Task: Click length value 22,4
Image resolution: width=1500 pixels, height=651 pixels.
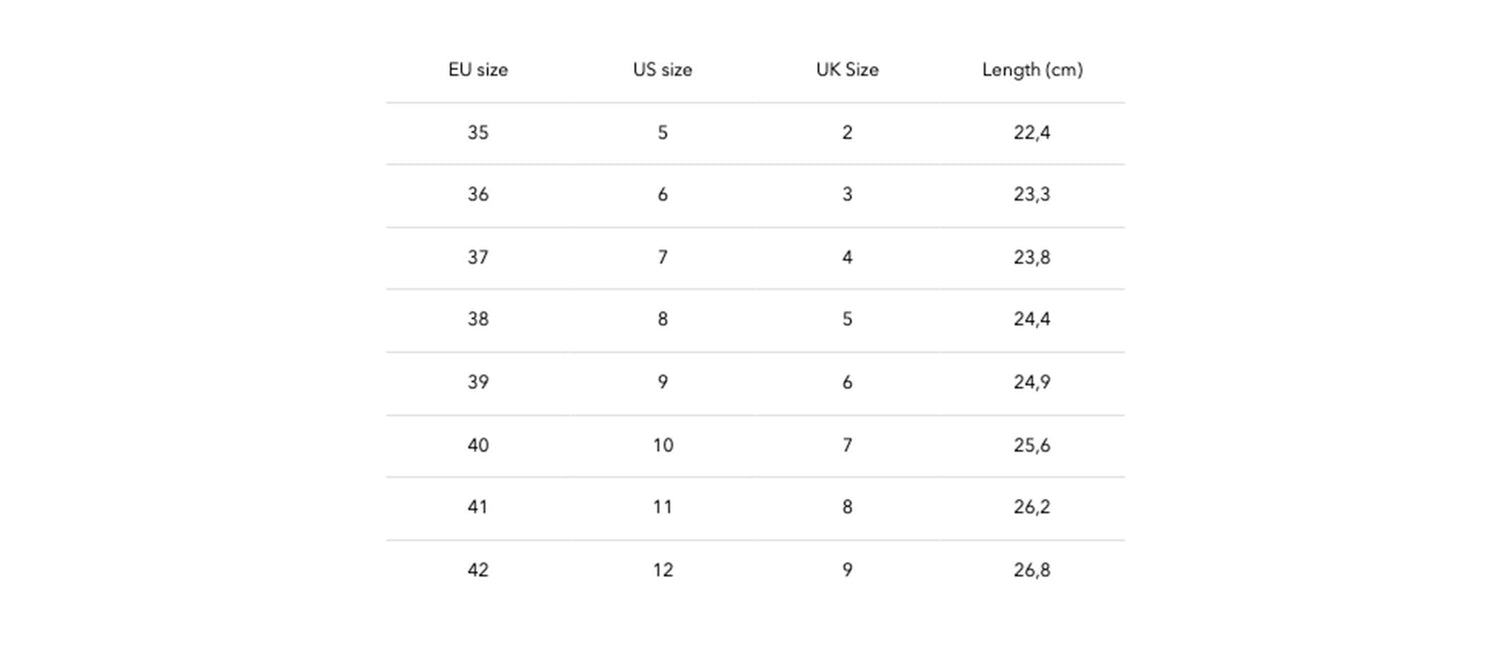Action: (x=1032, y=132)
